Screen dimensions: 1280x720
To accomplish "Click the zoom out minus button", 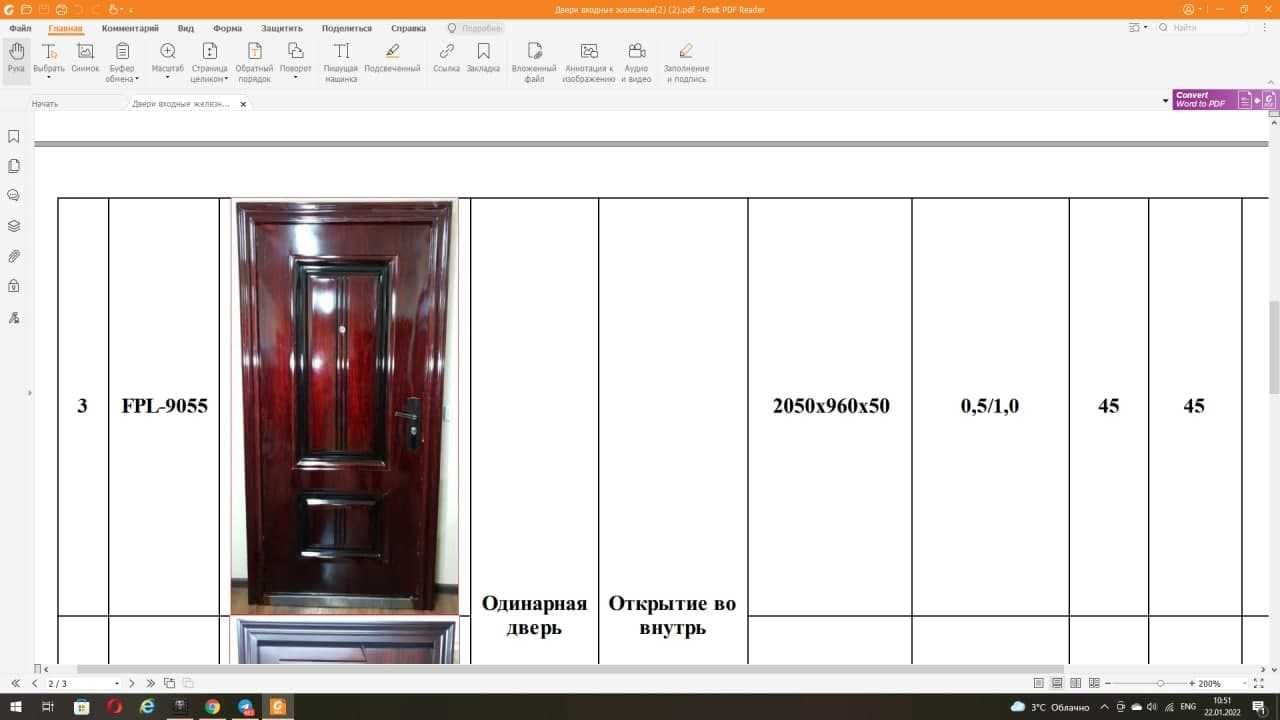I will pyautogui.click(x=1106, y=683).
